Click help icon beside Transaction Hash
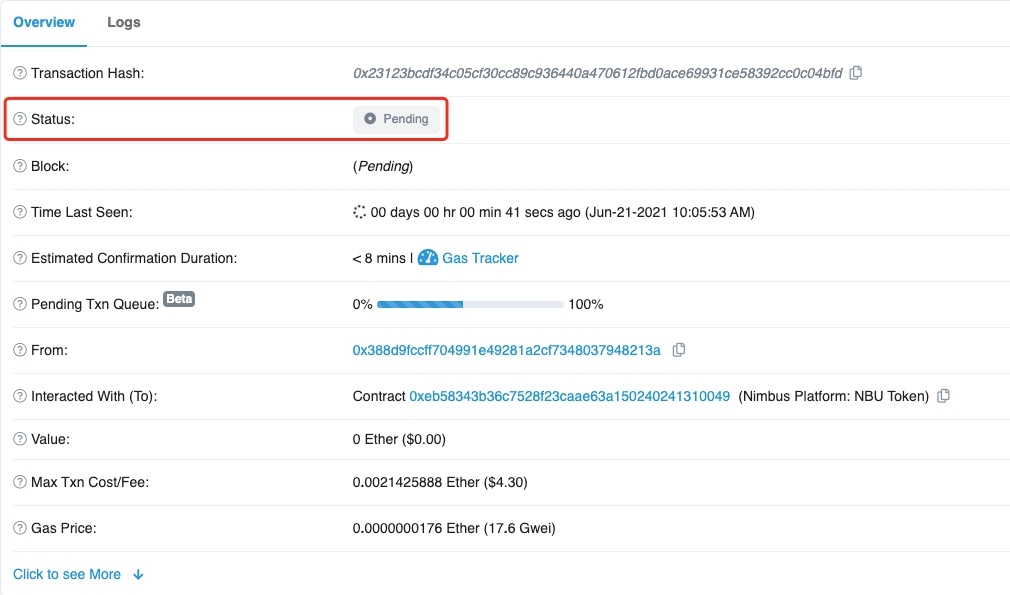Viewport: 1010px width, 595px height. pos(20,73)
